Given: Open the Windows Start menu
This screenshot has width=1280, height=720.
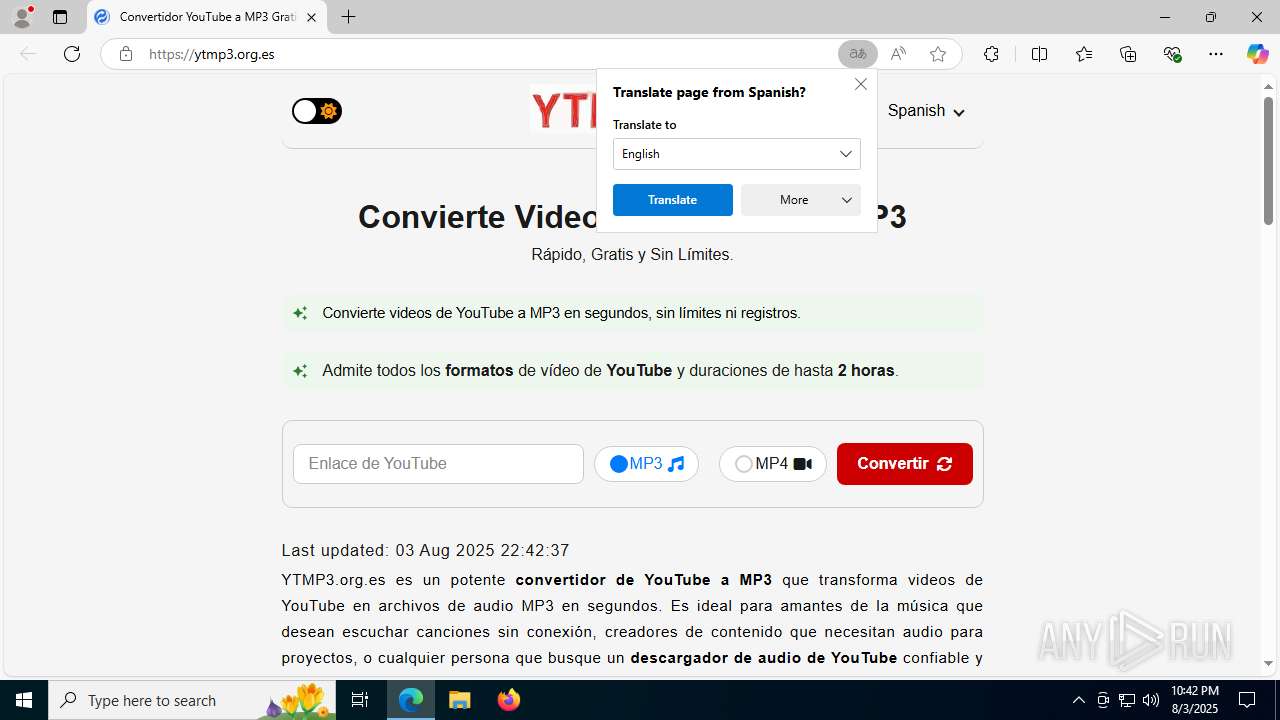Looking at the screenshot, I should pos(24,700).
